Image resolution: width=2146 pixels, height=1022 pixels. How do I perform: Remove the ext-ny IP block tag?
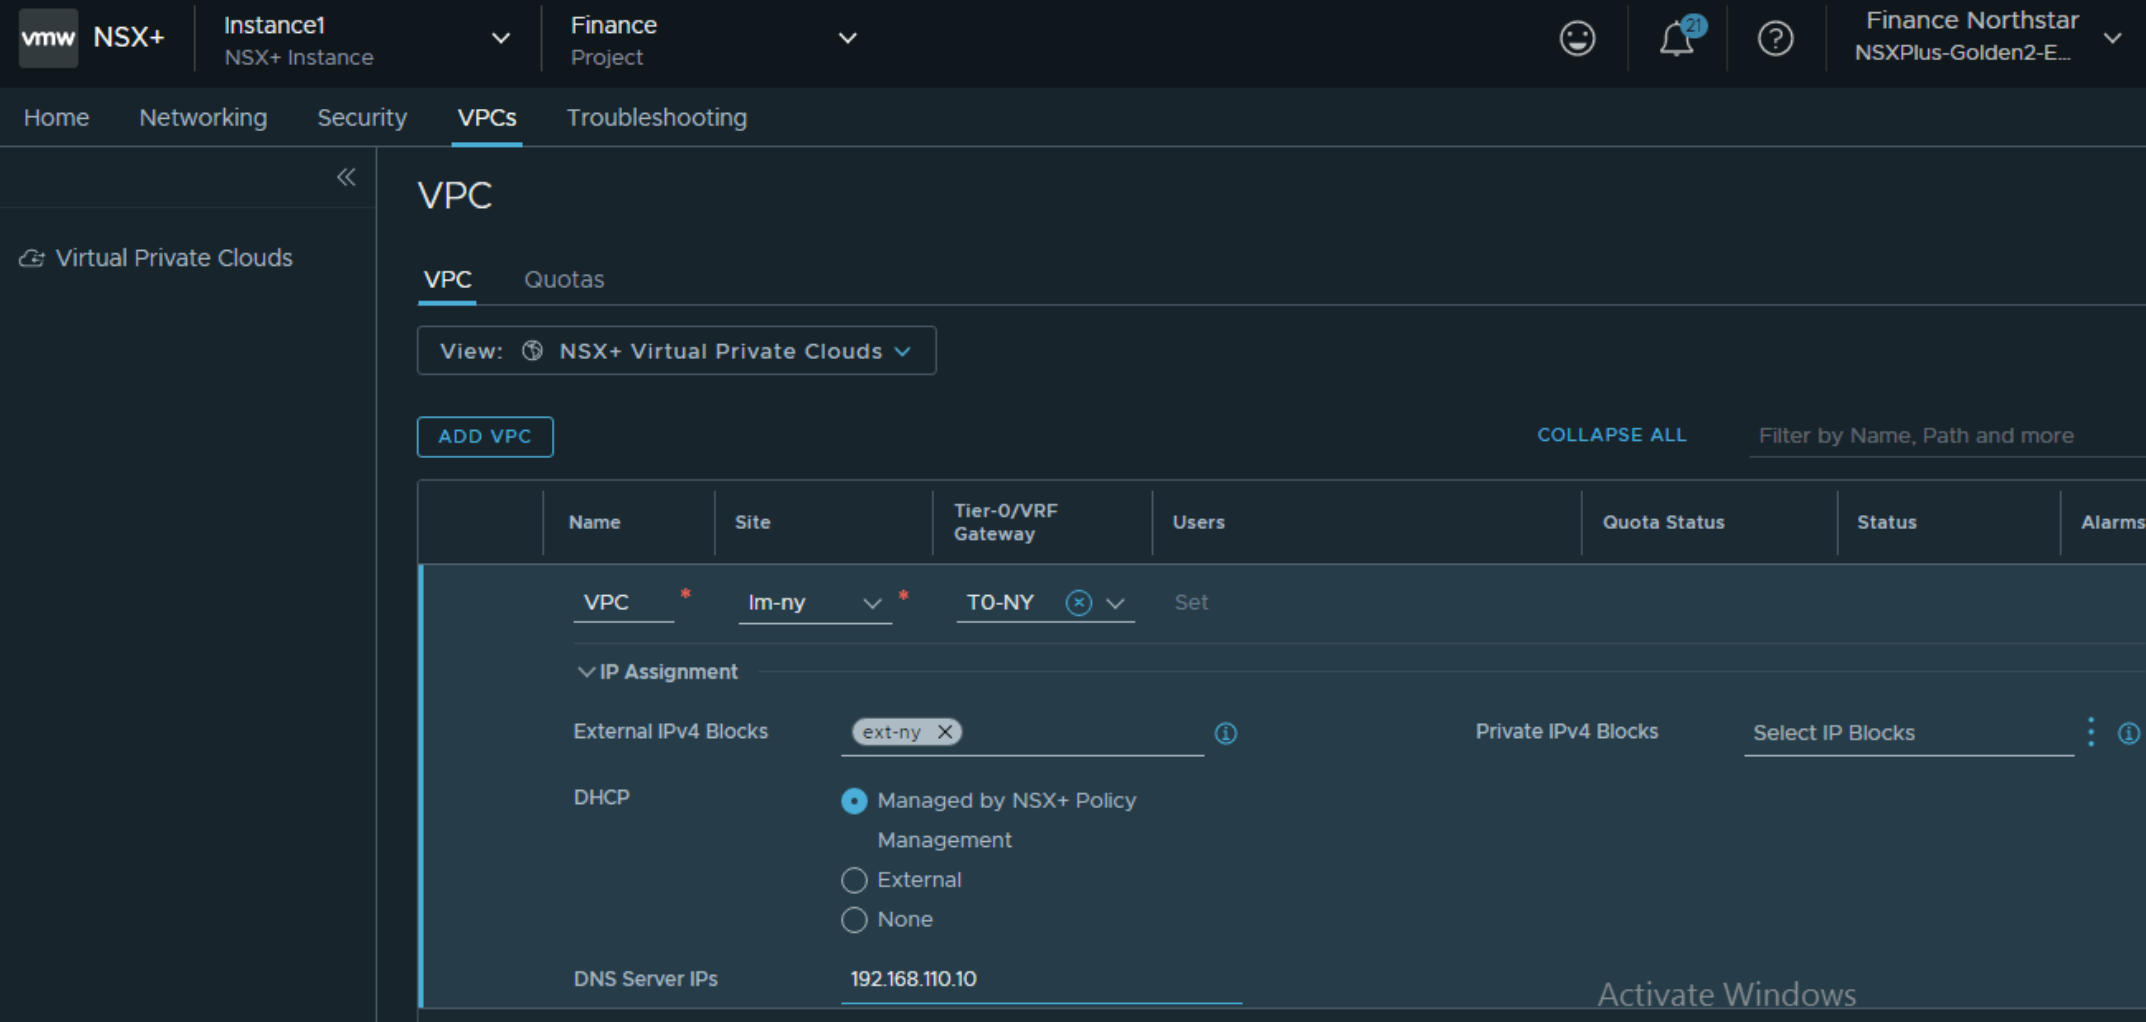tap(944, 732)
